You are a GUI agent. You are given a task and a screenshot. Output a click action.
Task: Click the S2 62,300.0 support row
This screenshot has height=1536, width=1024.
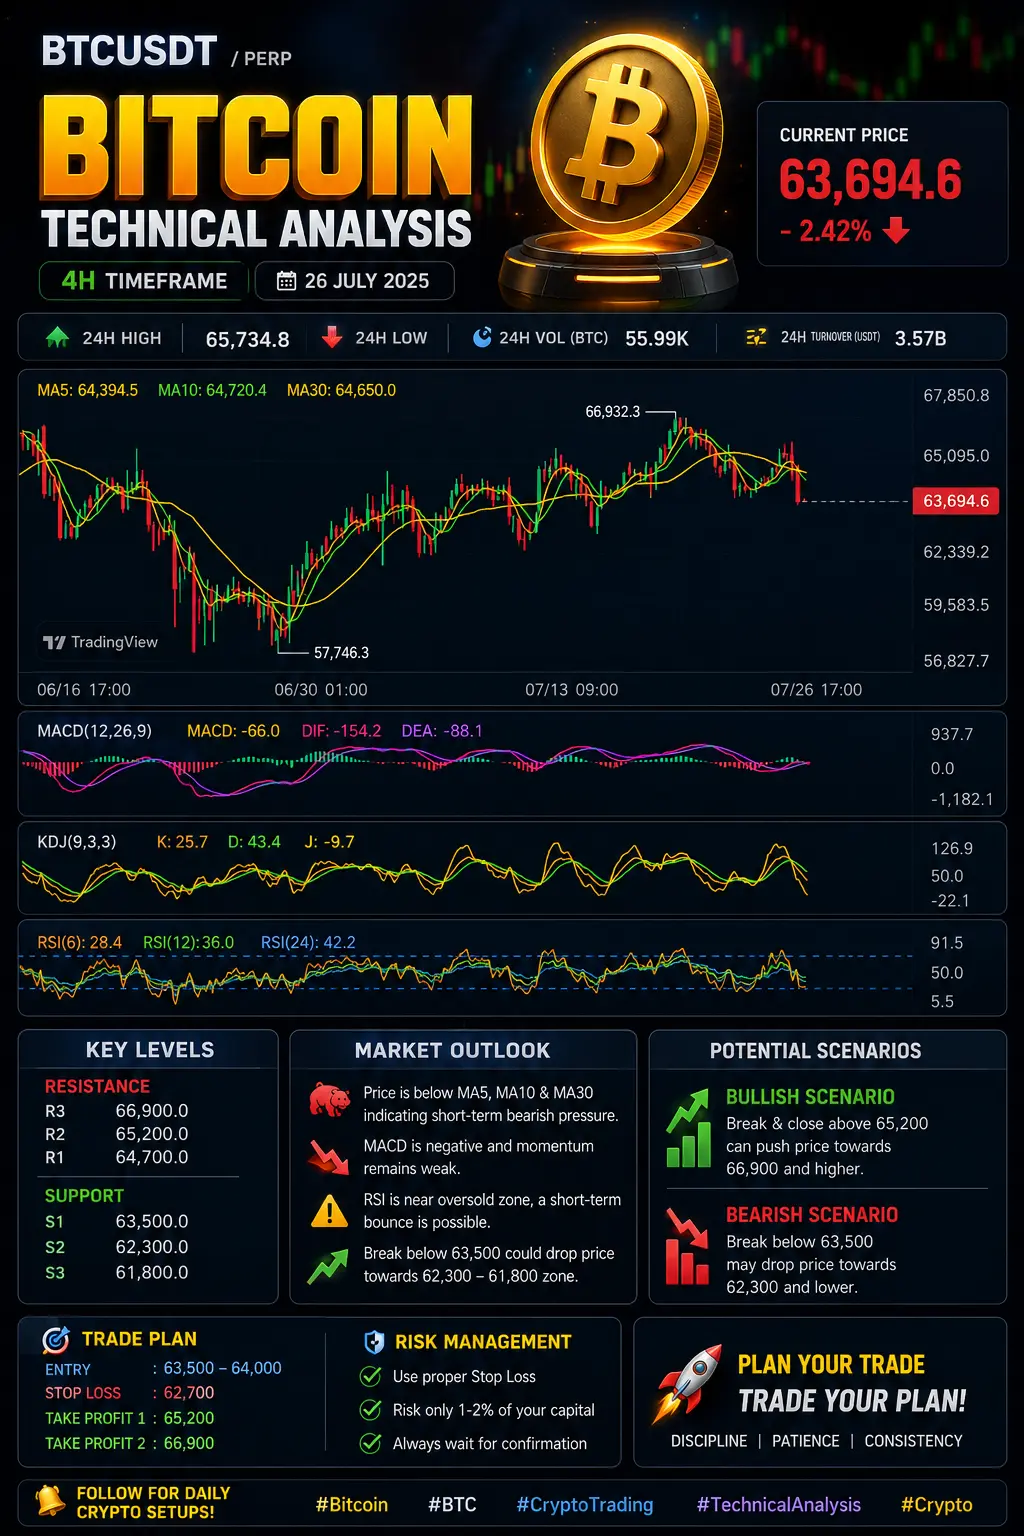[117, 1247]
